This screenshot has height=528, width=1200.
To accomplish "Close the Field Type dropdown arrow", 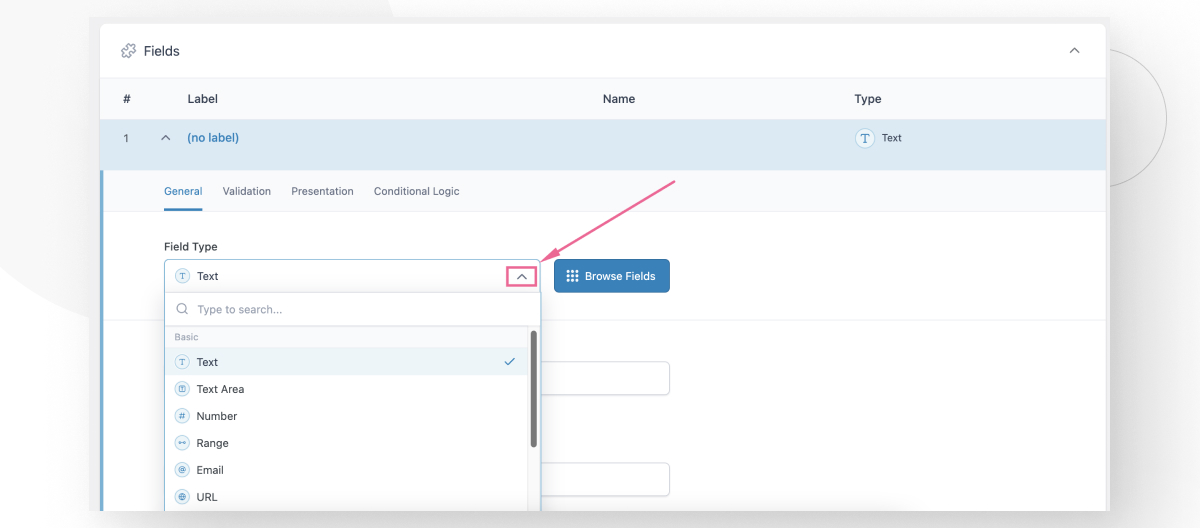I will click(x=521, y=276).
